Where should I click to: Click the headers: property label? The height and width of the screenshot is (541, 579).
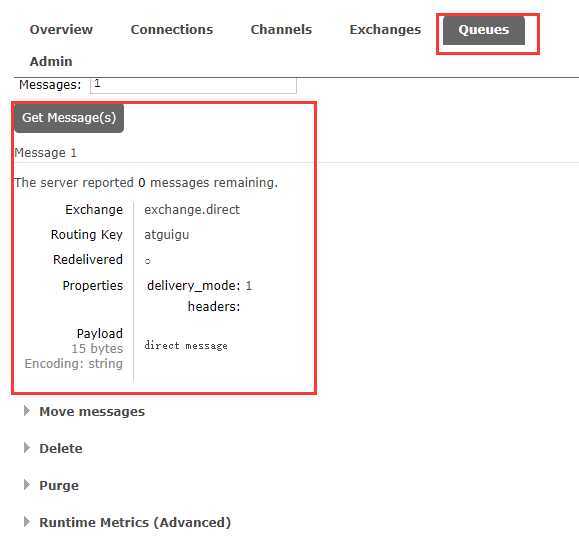click(x=214, y=307)
